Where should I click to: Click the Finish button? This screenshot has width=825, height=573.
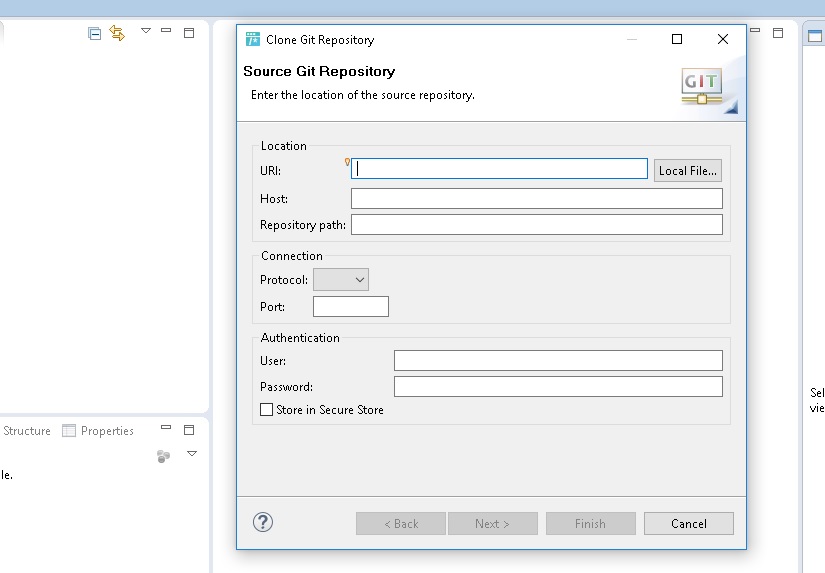pyautogui.click(x=590, y=524)
